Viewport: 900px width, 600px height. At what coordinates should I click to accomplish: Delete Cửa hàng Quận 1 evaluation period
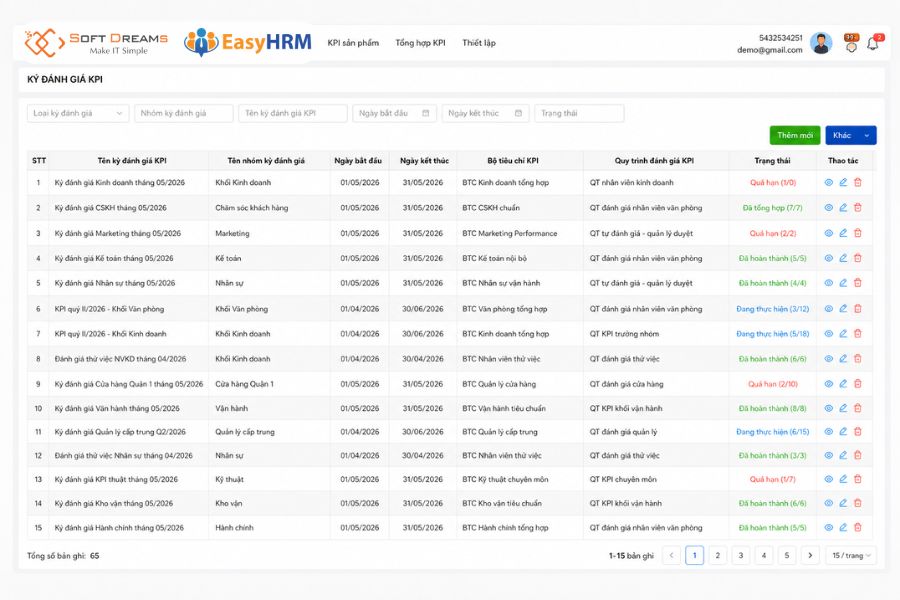pyautogui.click(x=858, y=384)
